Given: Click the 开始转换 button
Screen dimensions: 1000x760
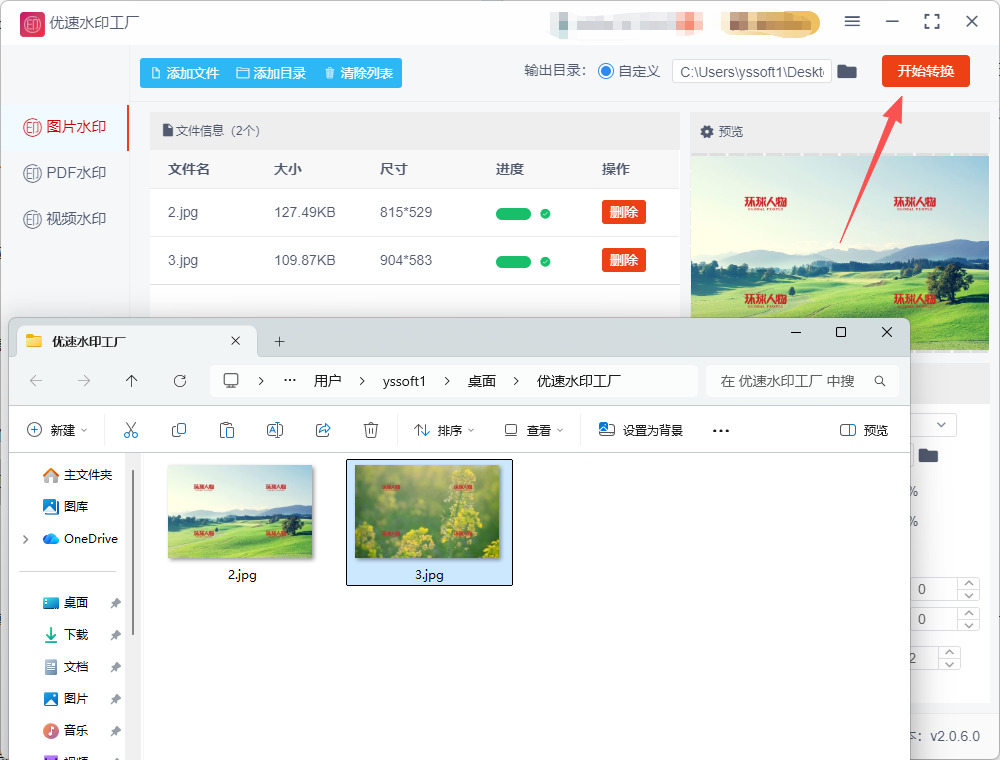Looking at the screenshot, I should (x=925, y=71).
